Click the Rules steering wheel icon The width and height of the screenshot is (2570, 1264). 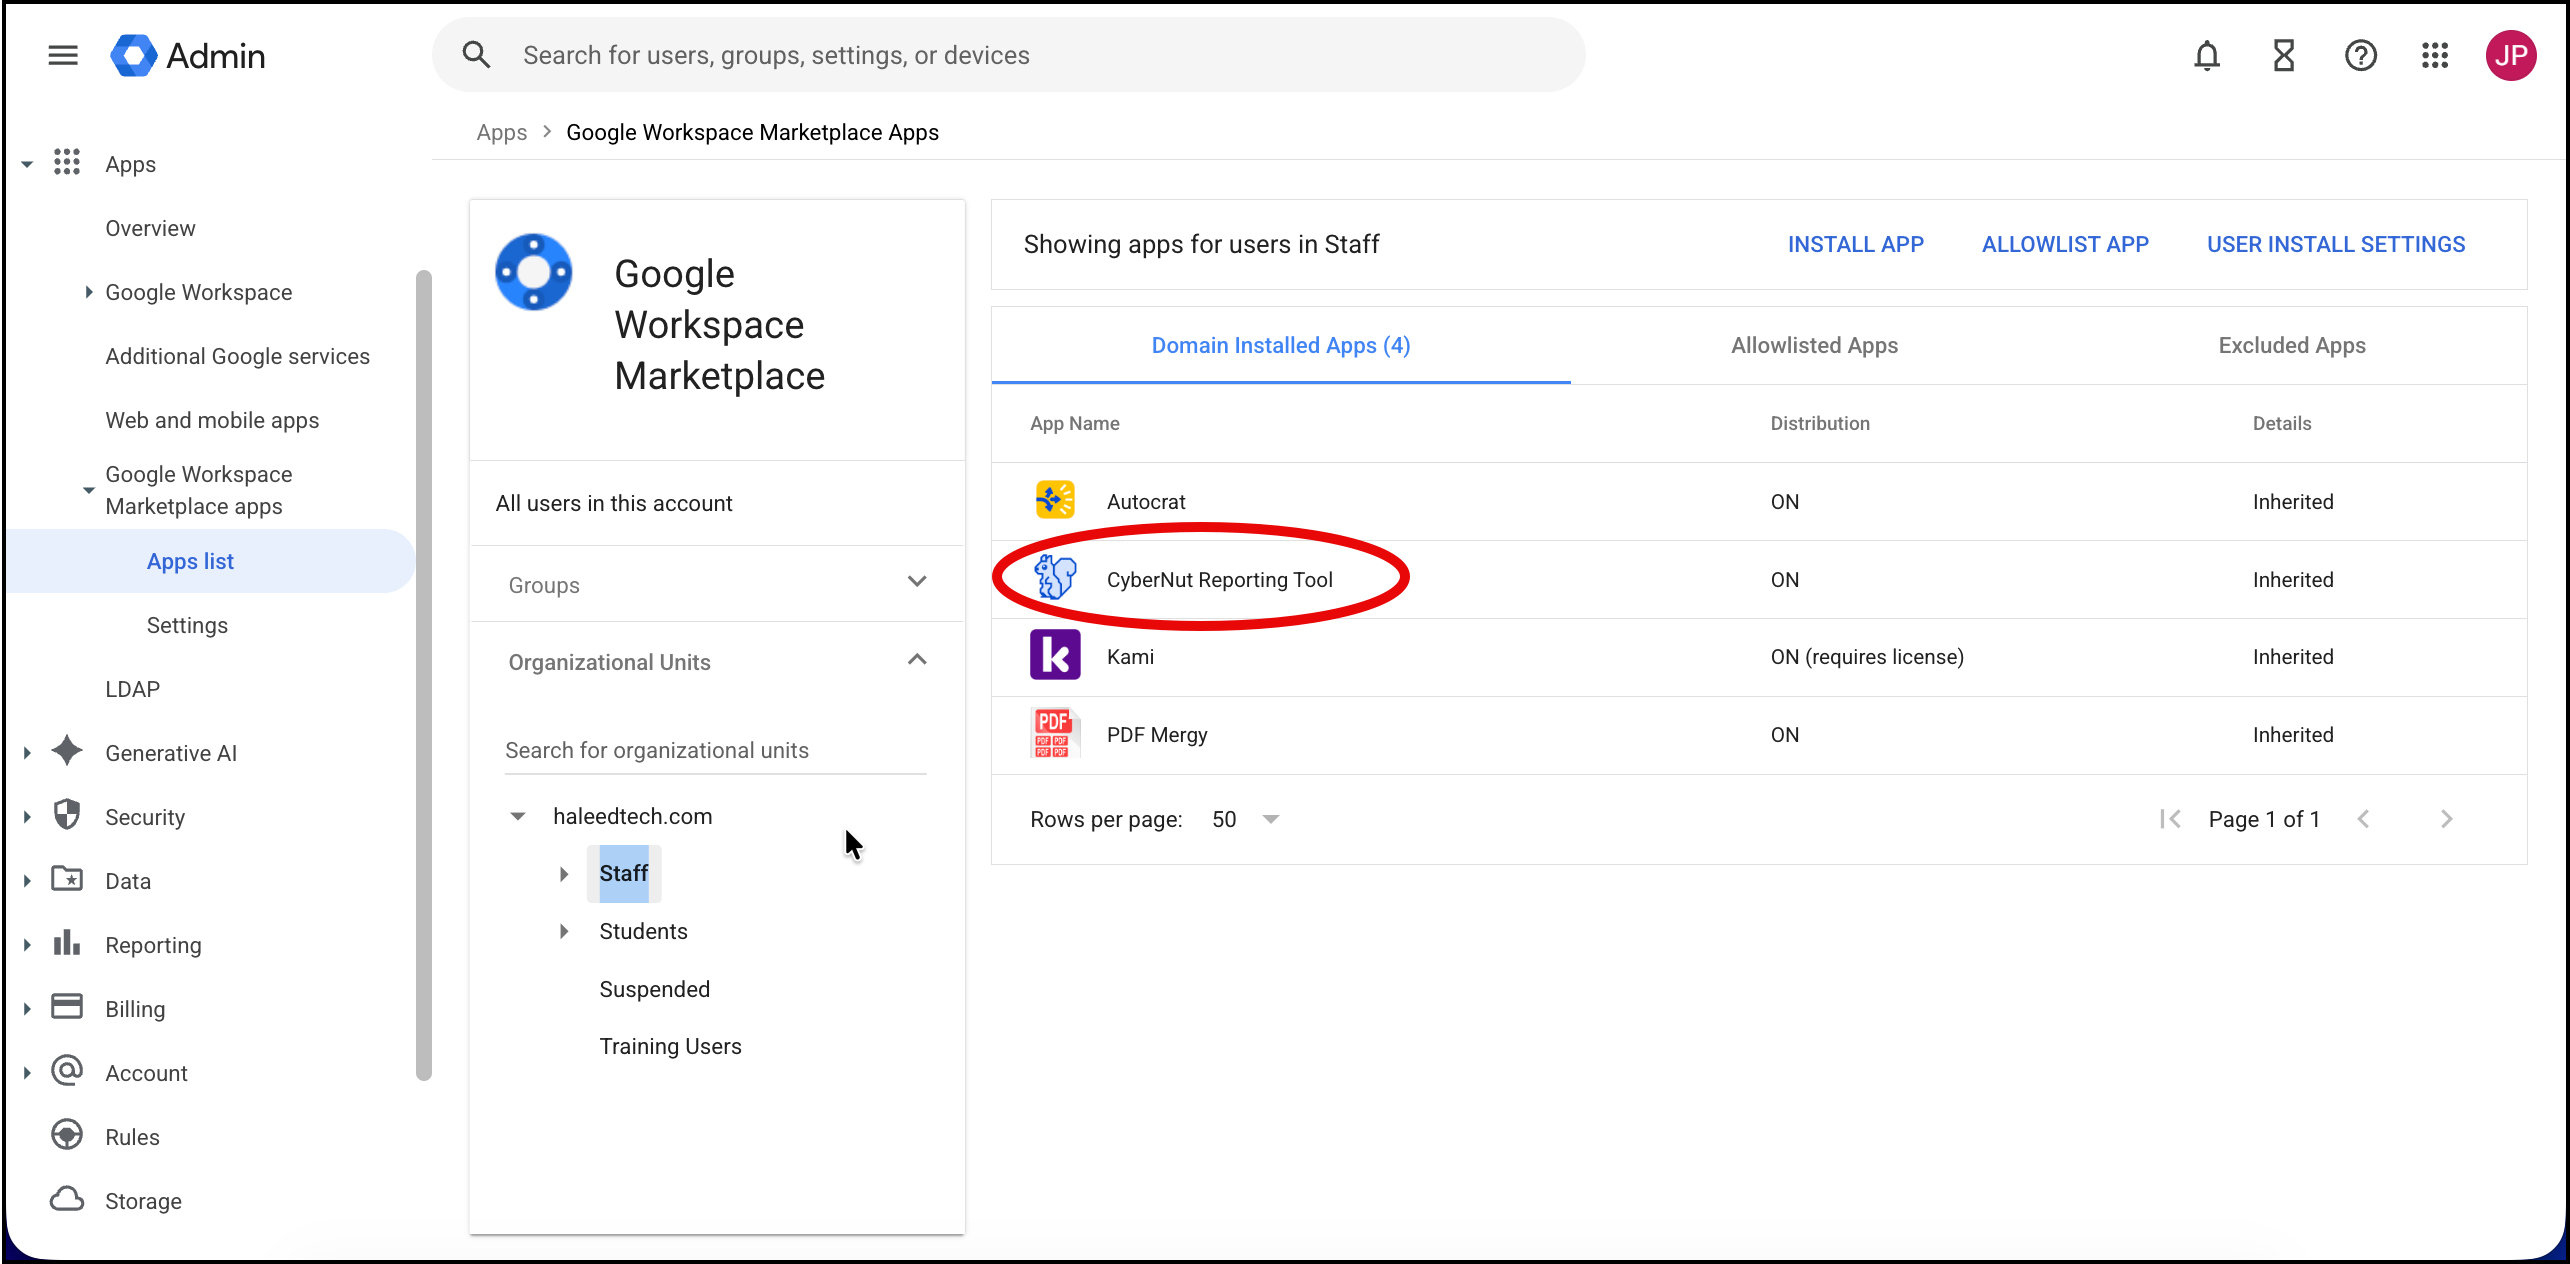pyautogui.click(x=67, y=1135)
